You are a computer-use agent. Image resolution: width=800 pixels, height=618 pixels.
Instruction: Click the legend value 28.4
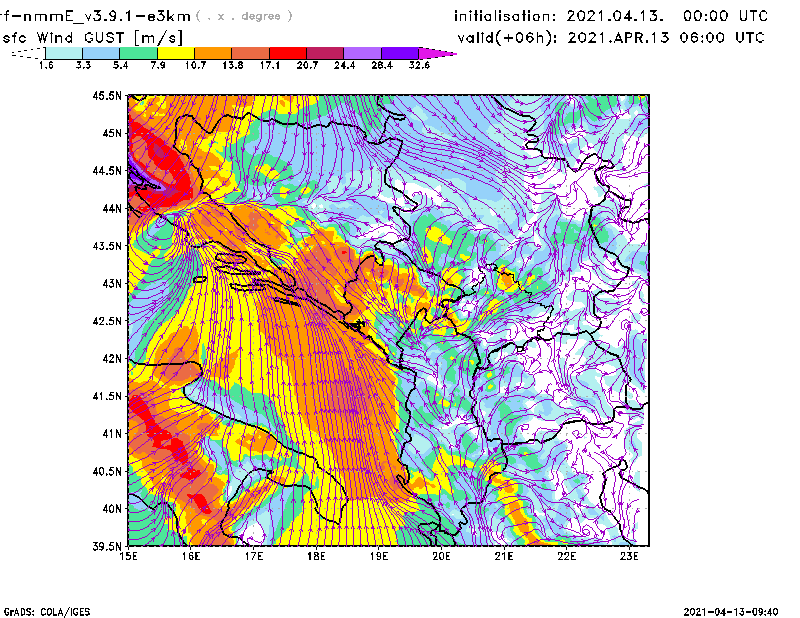tap(382, 65)
